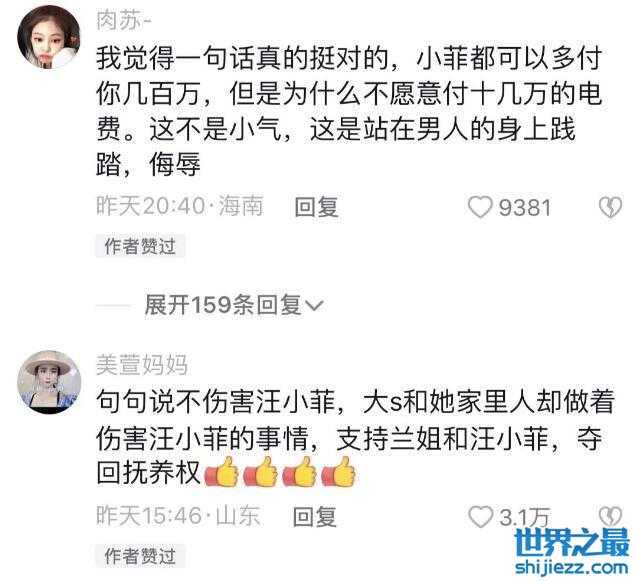
Task: Dislike 美萱妈妈's comment with broken heart
Action: pos(610,516)
